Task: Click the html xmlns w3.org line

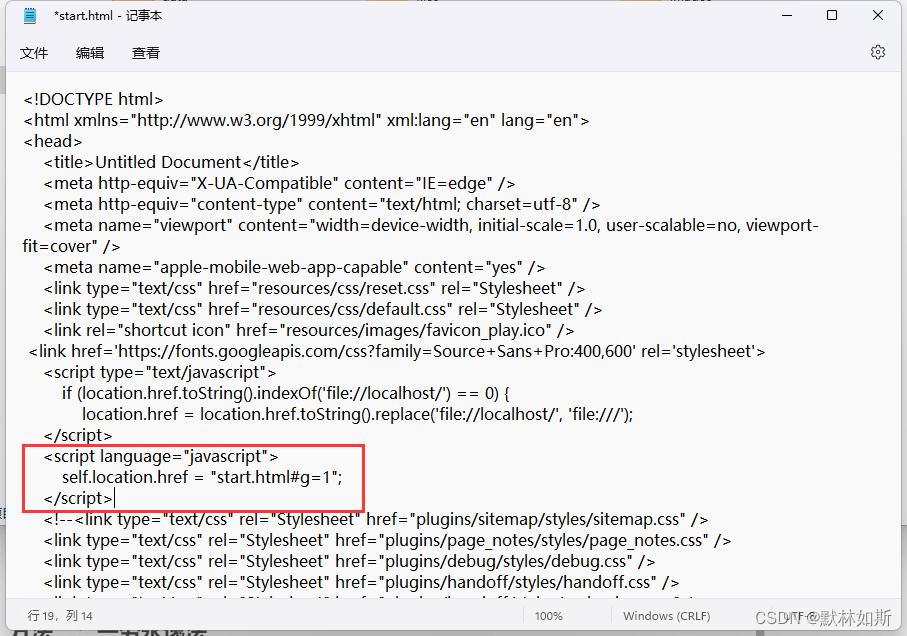Action: click(x=306, y=120)
